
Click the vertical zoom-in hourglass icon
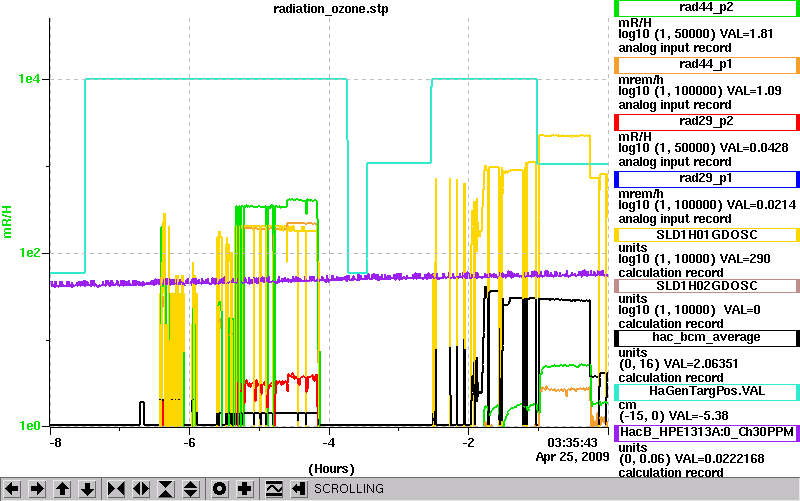pyautogui.click(x=166, y=489)
